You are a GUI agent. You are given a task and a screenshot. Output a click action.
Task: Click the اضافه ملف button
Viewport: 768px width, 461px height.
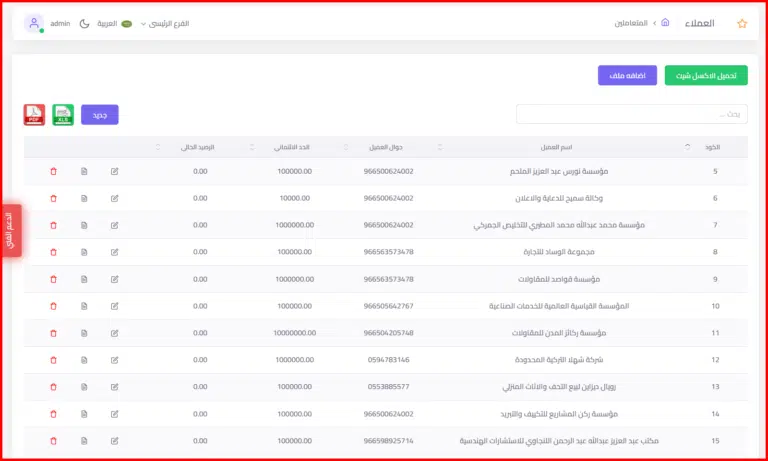tap(627, 76)
